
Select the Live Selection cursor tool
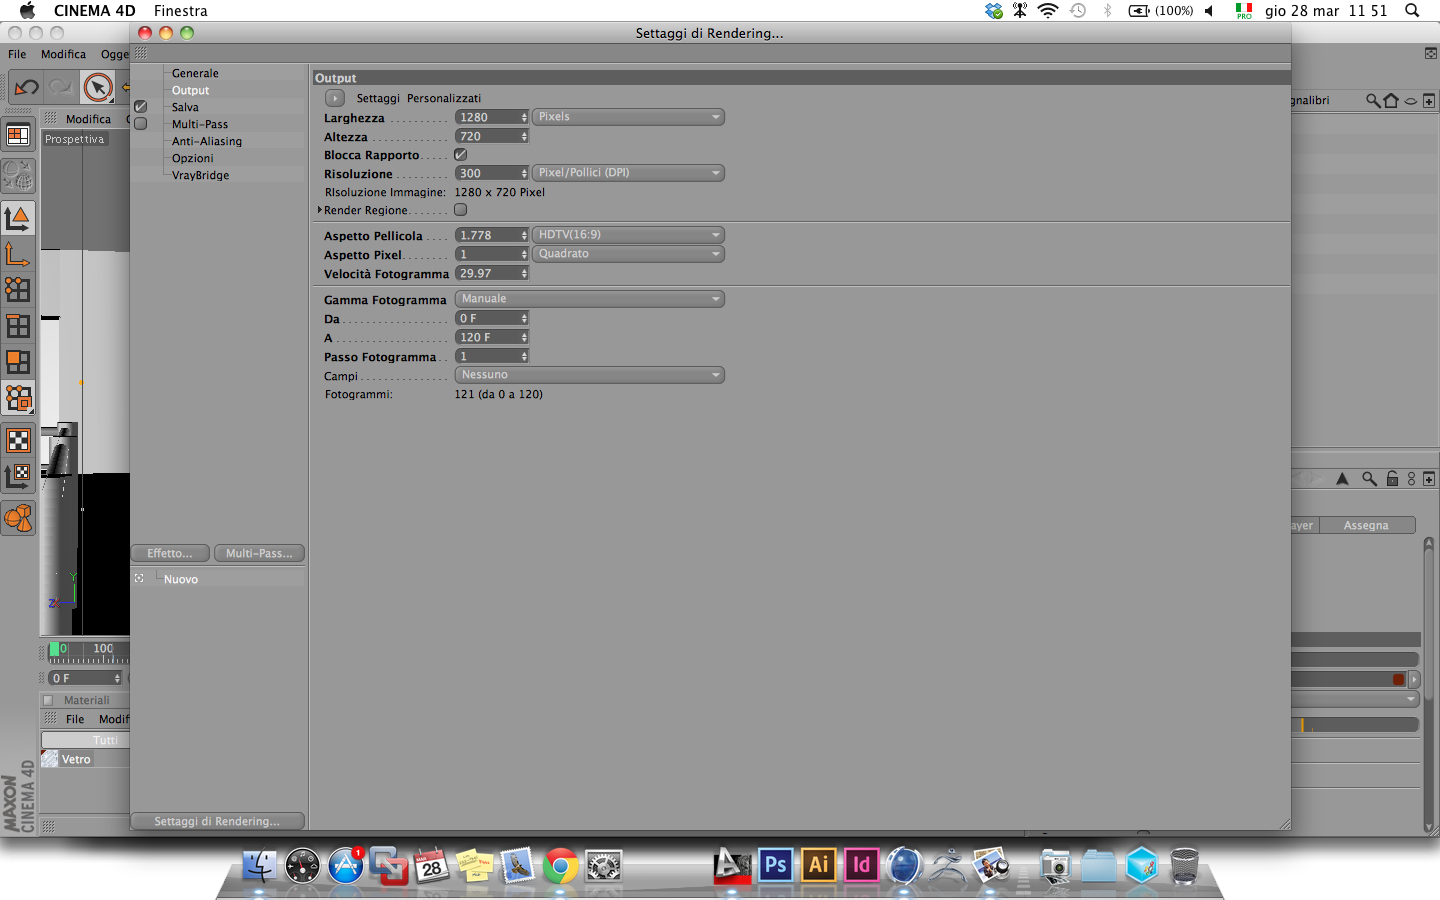tap(98, 88)
